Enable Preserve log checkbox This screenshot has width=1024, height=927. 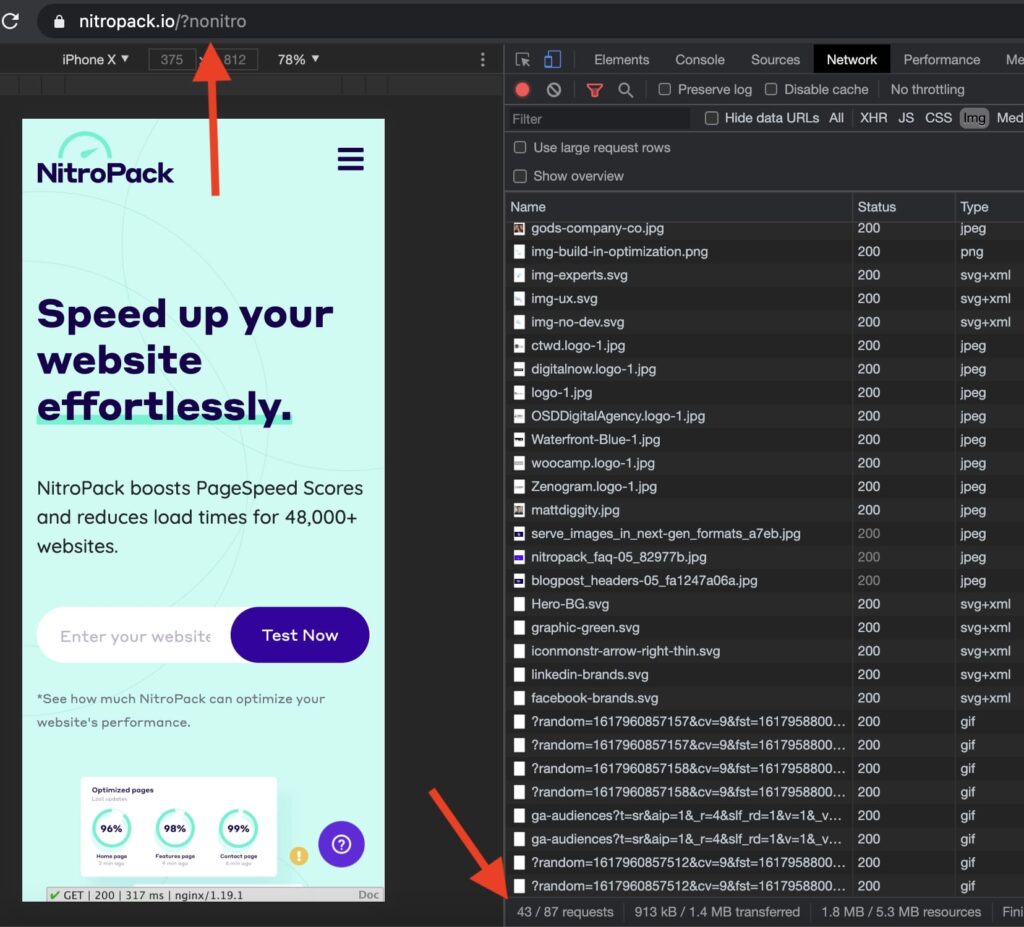point(664,89)
